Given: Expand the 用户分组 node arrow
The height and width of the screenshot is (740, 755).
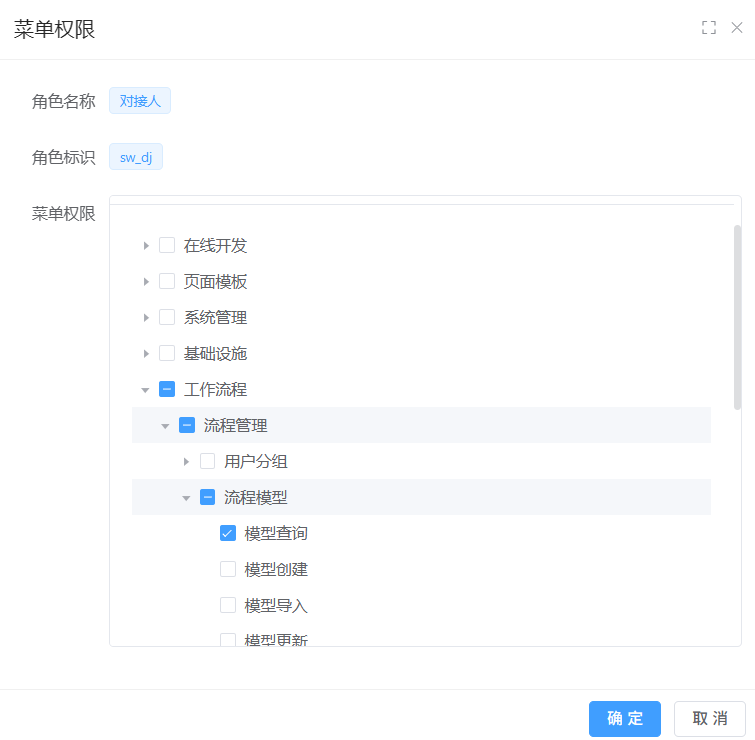Looking at the screenshot, I should (x=187, y=461).
